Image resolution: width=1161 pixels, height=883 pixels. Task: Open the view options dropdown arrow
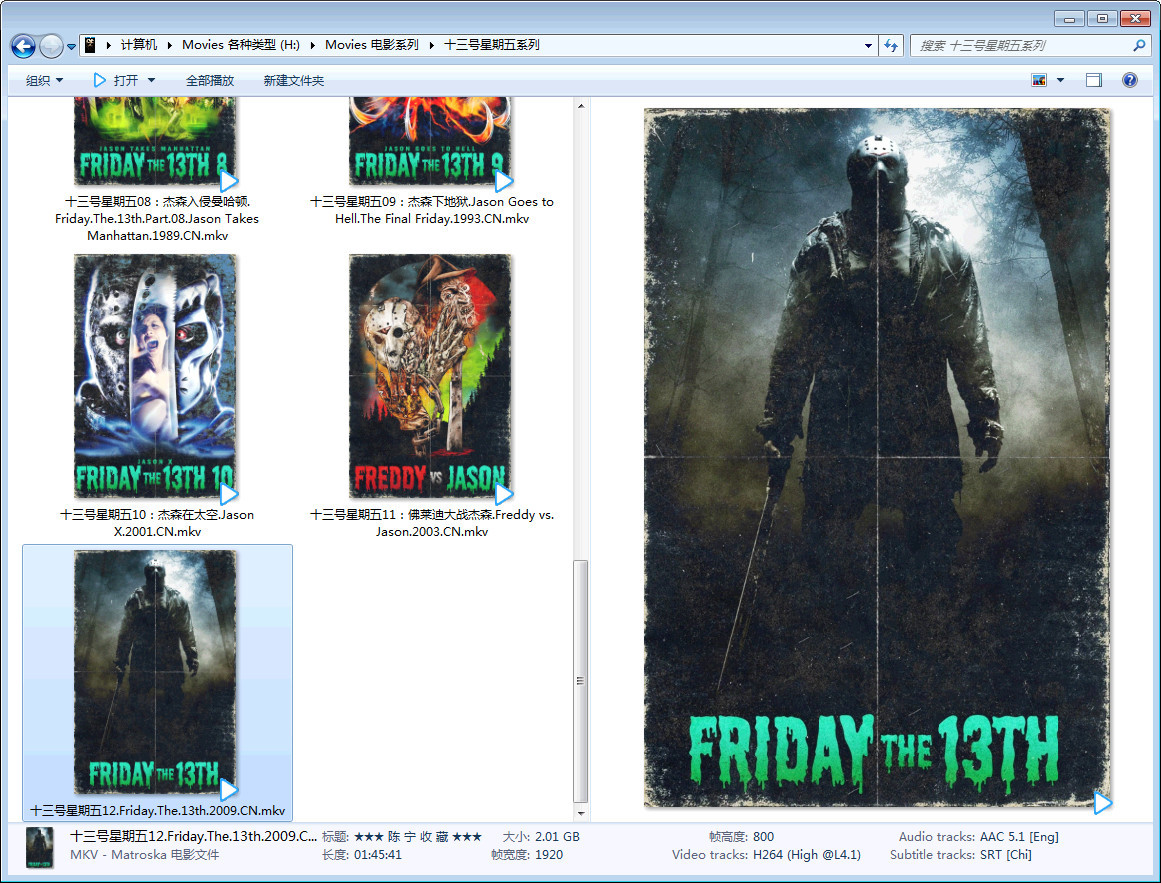(x=1061, y=81)
